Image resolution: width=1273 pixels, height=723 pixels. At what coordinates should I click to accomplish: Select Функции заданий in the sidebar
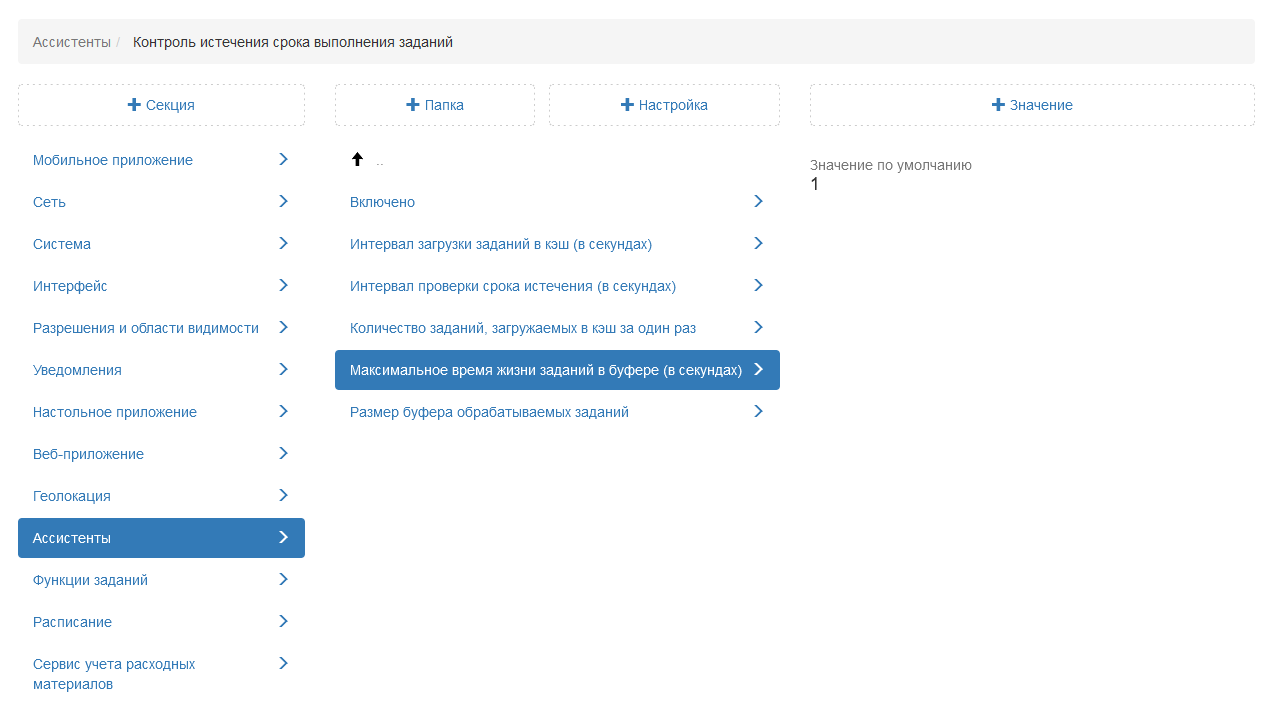click(x=90, y=580)
